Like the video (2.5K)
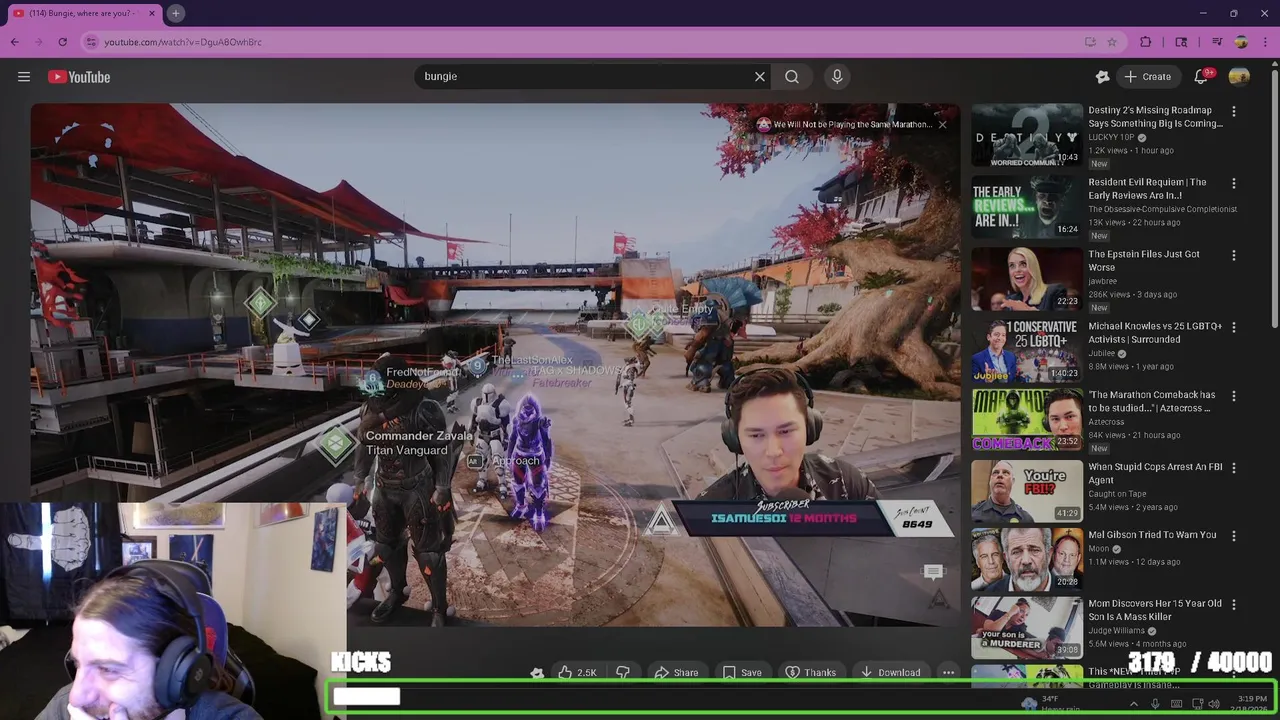 tap(578, 673)
